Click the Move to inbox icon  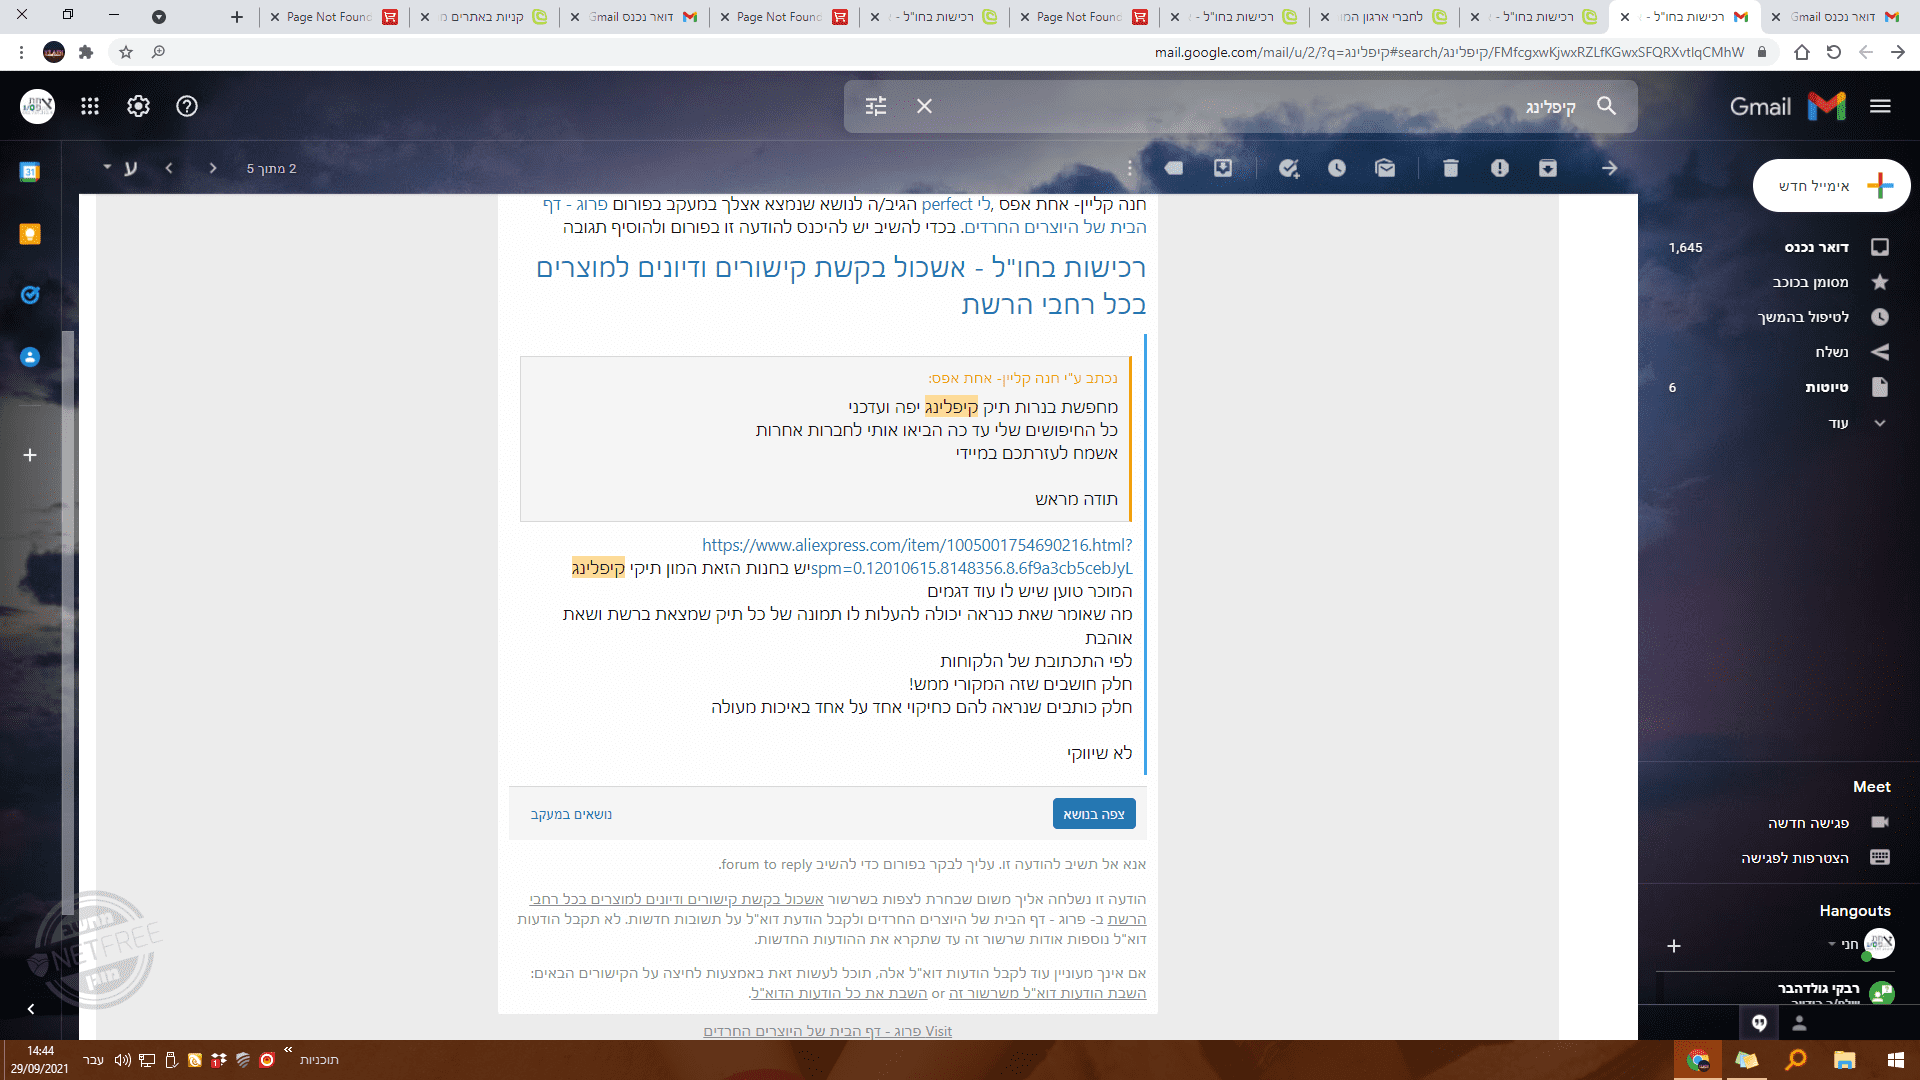1223,168
